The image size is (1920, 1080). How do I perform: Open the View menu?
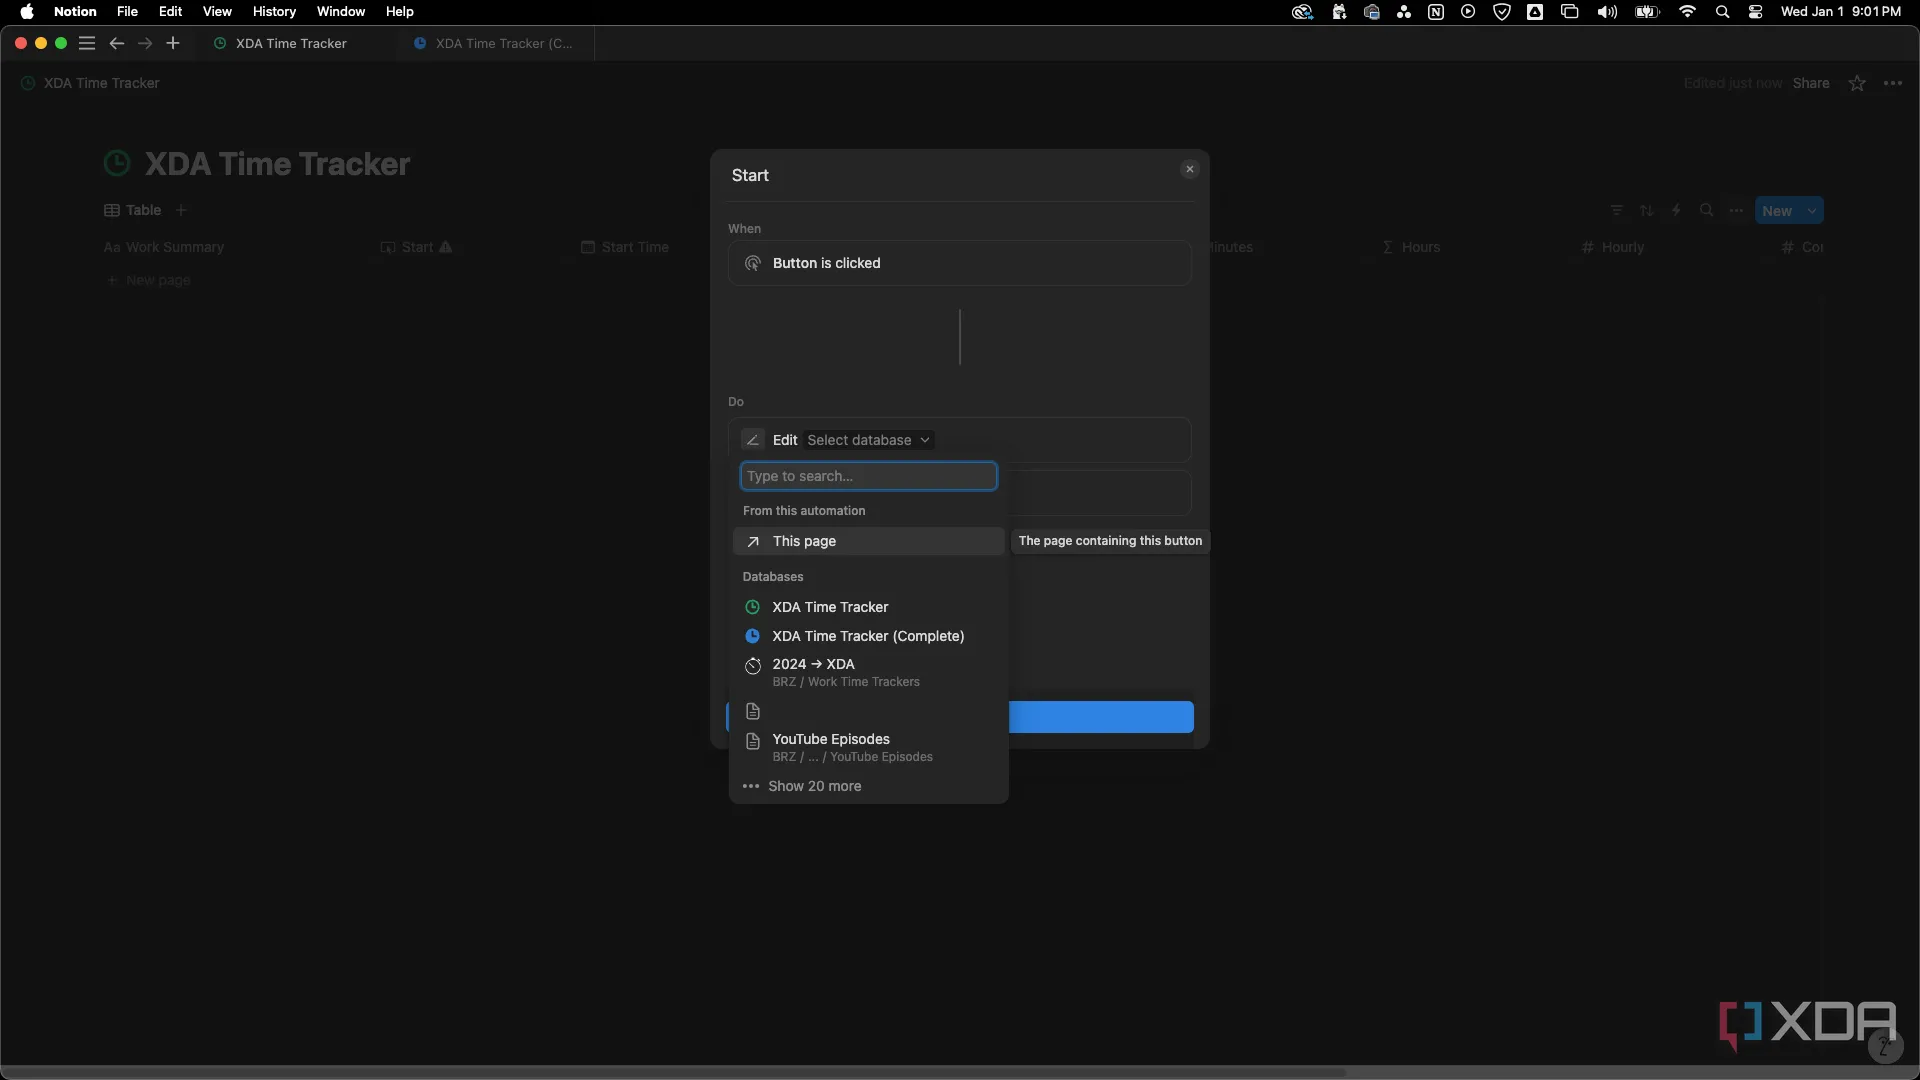coord(217,11)
